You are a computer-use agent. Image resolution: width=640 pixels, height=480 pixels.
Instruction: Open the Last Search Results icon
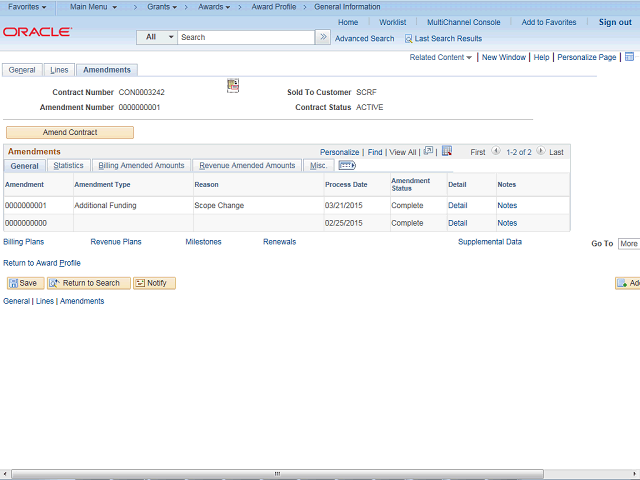pyautogui.click(x=408, y=39)
